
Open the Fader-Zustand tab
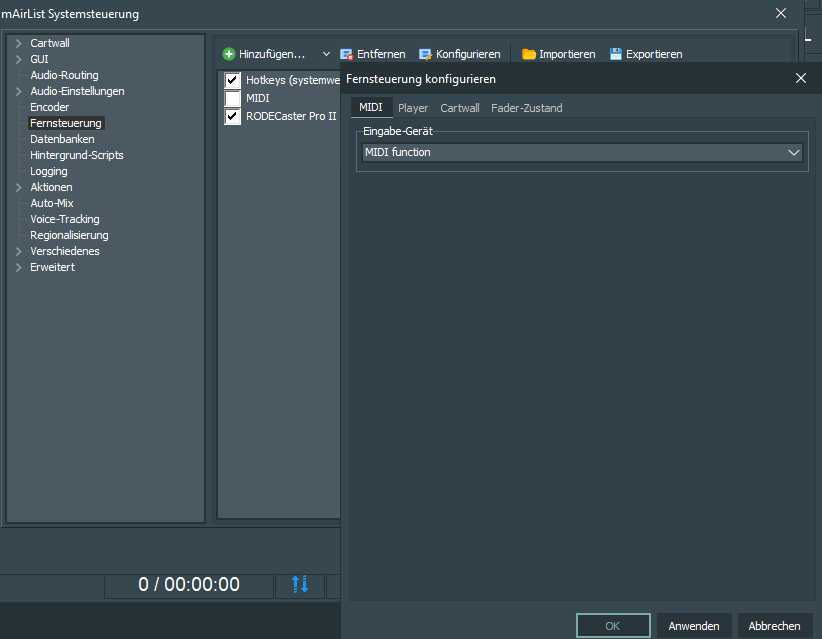tap(526, 108)
